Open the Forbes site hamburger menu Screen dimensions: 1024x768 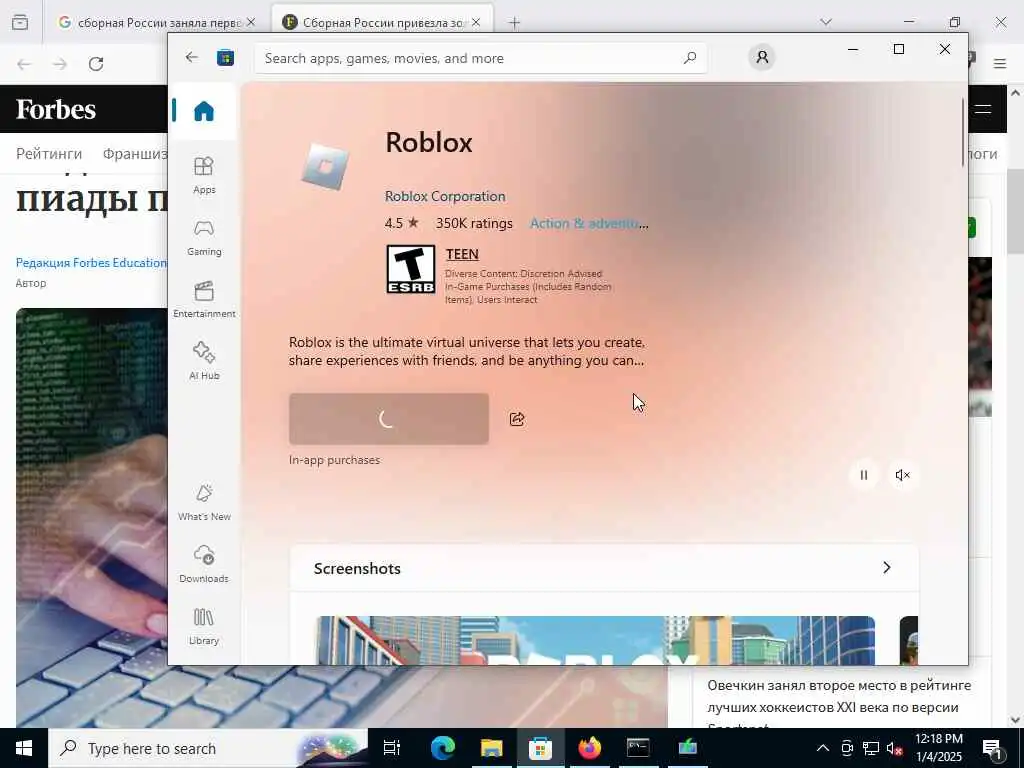coord(984,109)
